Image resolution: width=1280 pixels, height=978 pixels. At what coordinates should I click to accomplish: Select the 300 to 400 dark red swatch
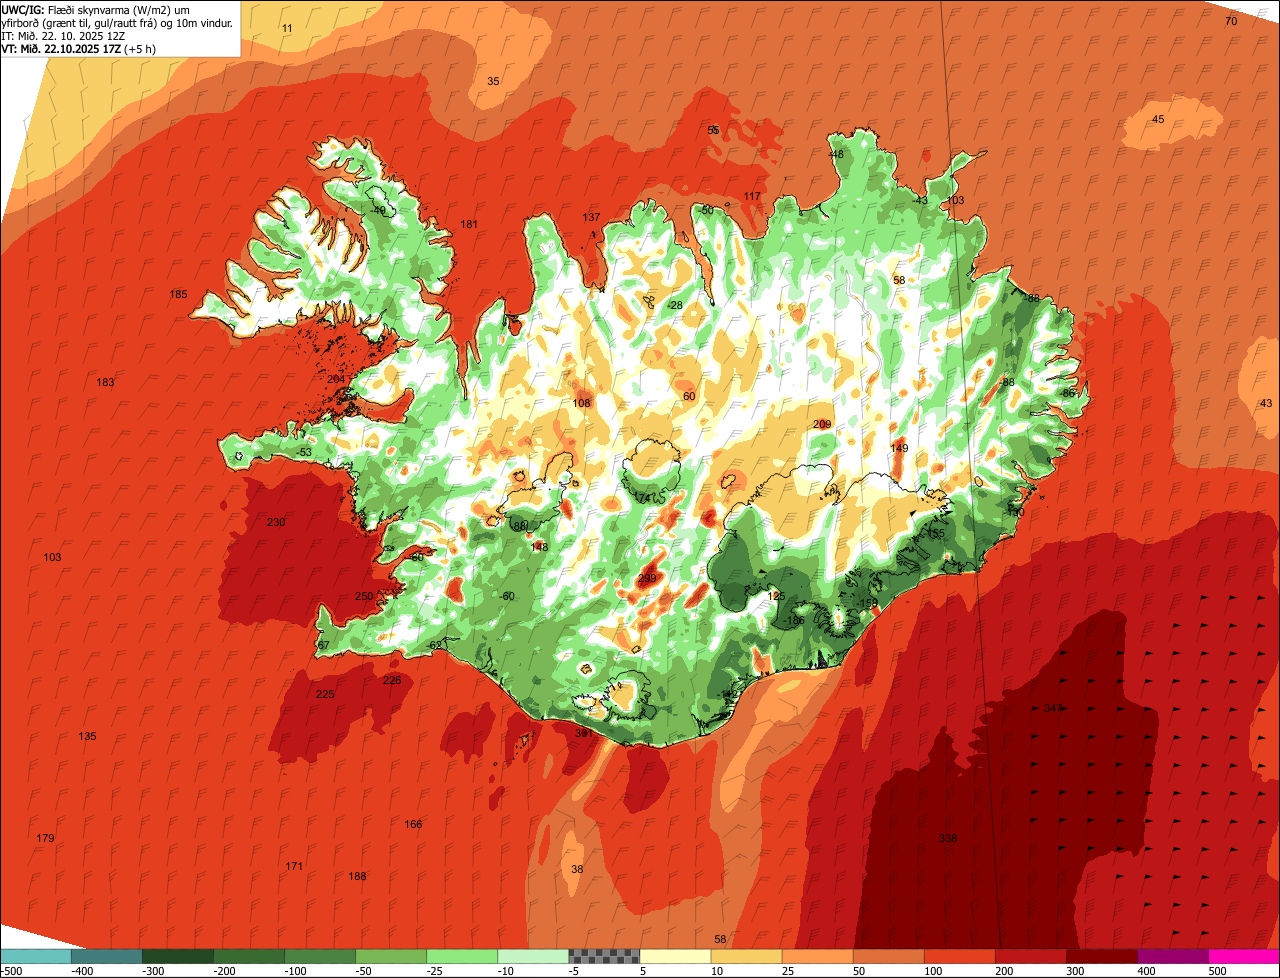coord(1101,956)
